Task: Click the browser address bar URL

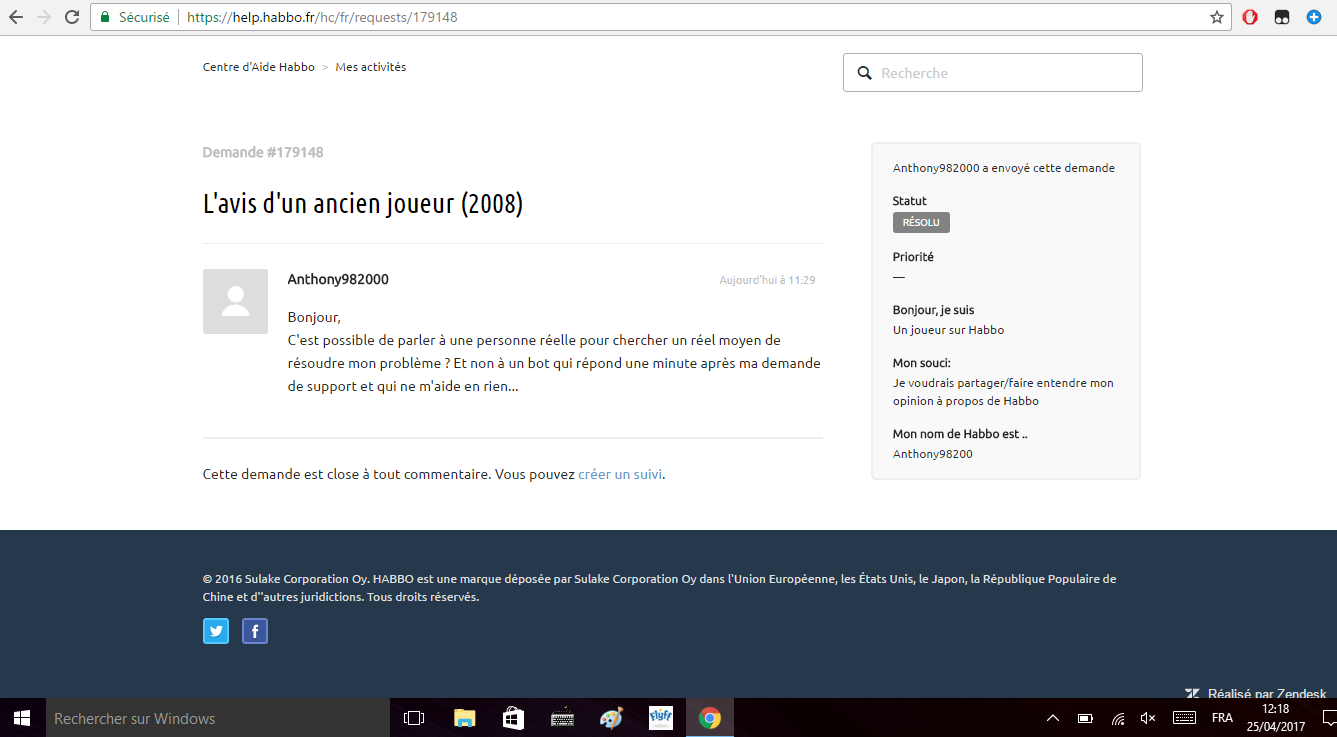Action: click(x=322, y=17)
